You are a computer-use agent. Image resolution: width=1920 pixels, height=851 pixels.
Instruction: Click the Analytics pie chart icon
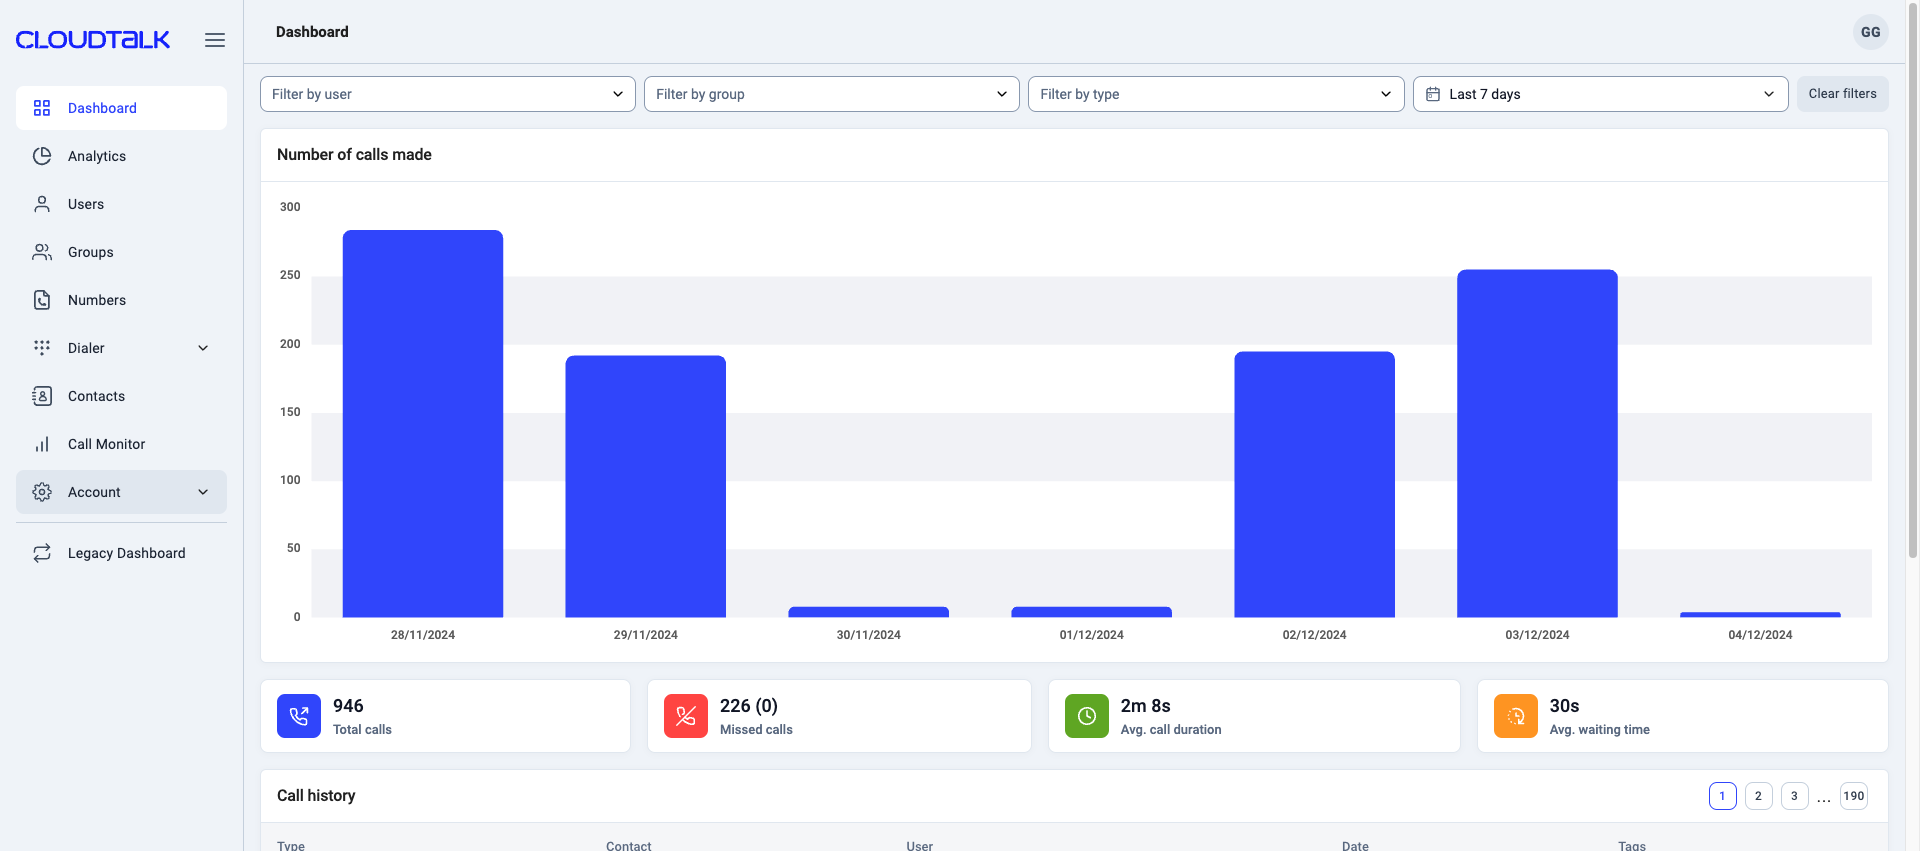coord(42,156)
